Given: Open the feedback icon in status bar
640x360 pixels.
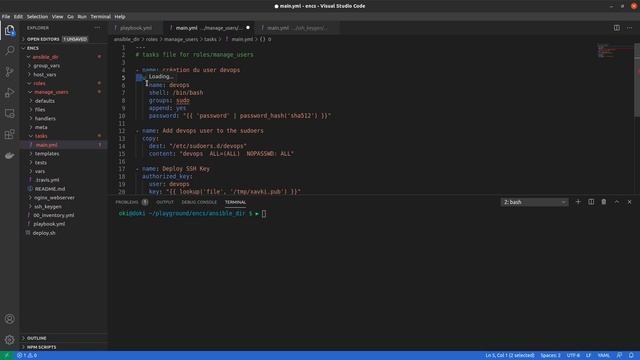Looking at the screenshot, I should tap(620, 356).
